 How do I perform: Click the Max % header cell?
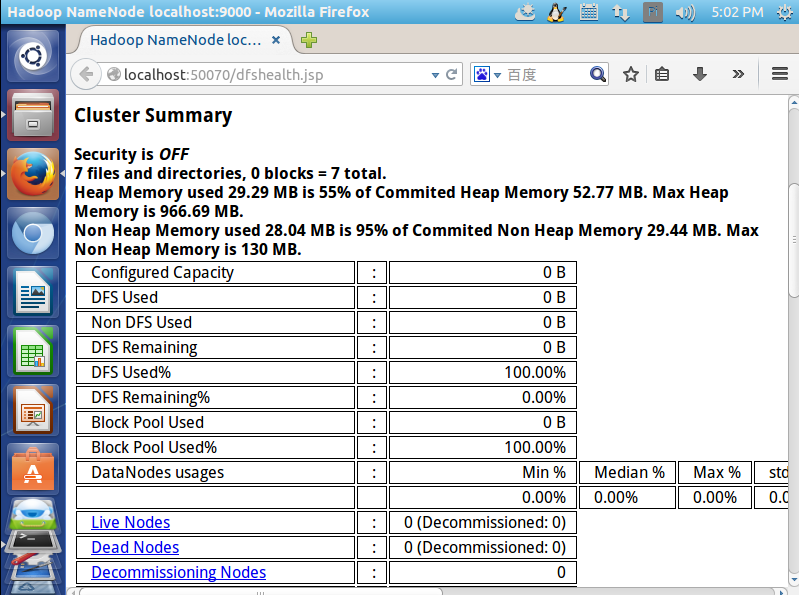pyautogui.click(x=715, y=472)
